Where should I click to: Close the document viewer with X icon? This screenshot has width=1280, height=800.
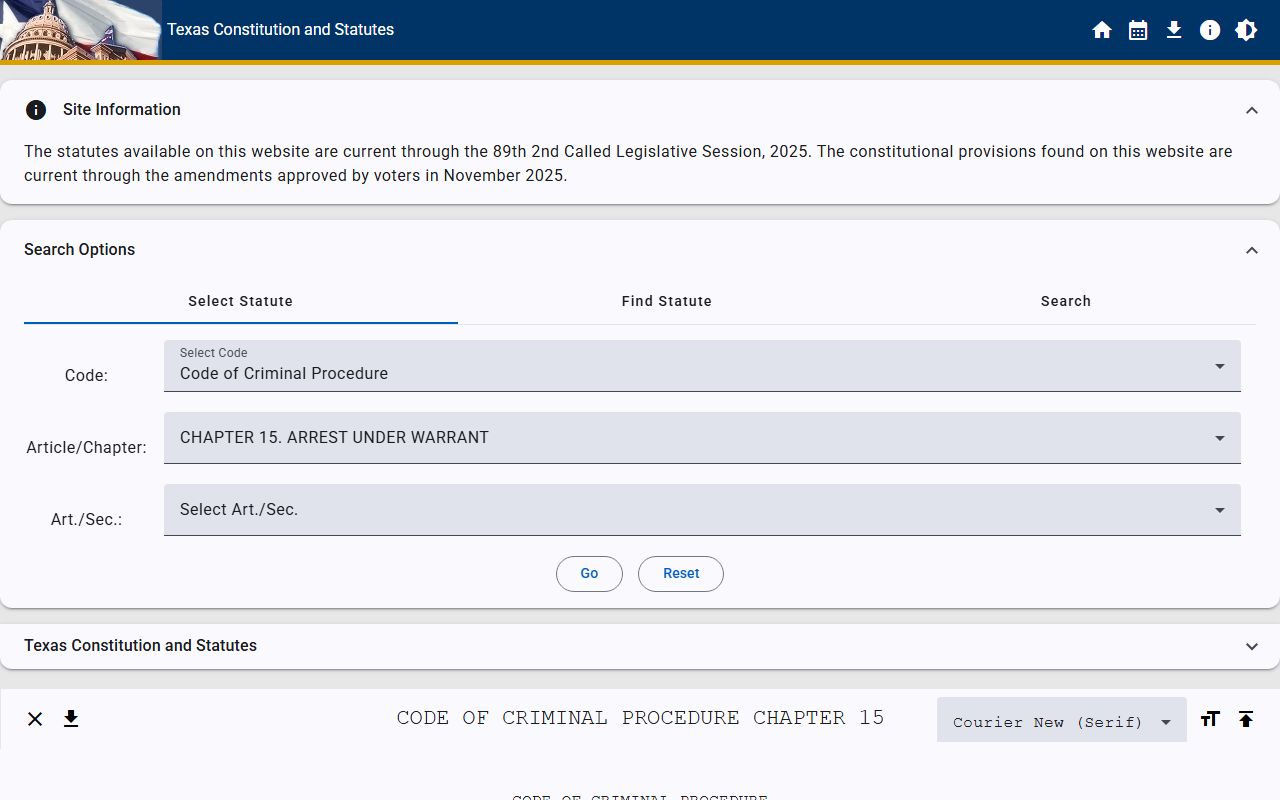point(35,719)
